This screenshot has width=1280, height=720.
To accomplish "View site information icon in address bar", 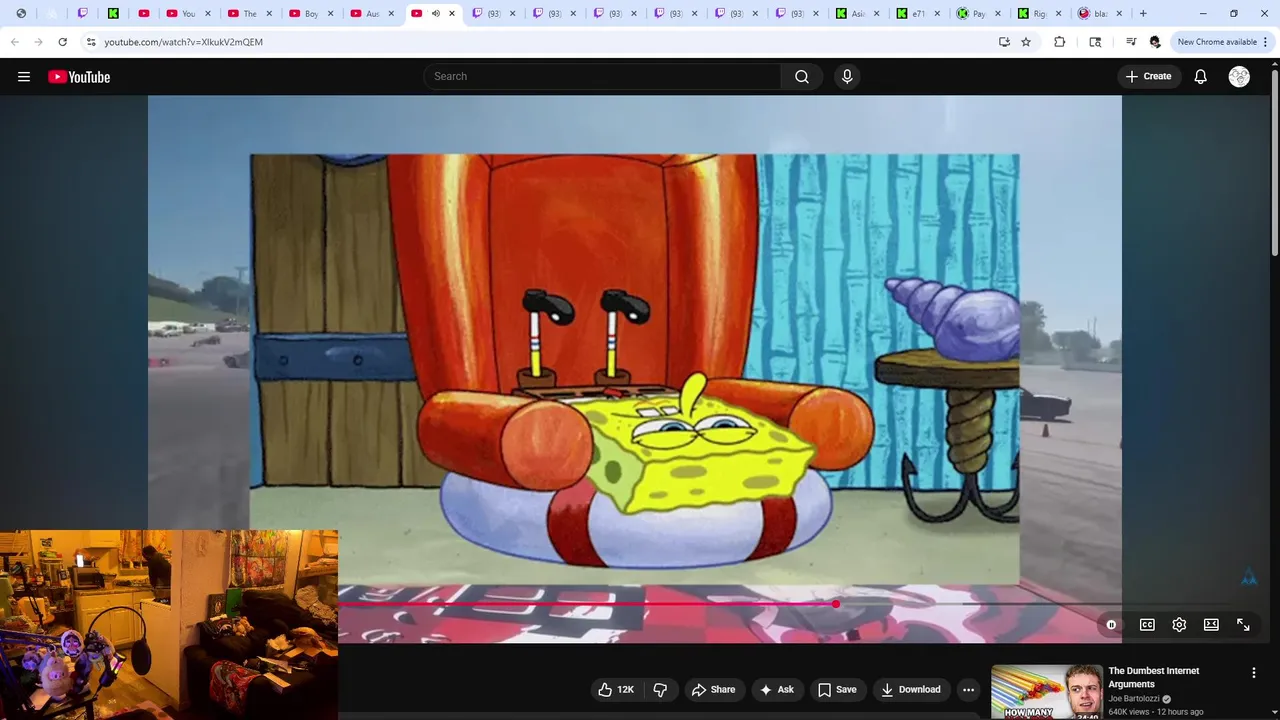I will (91, 42).
